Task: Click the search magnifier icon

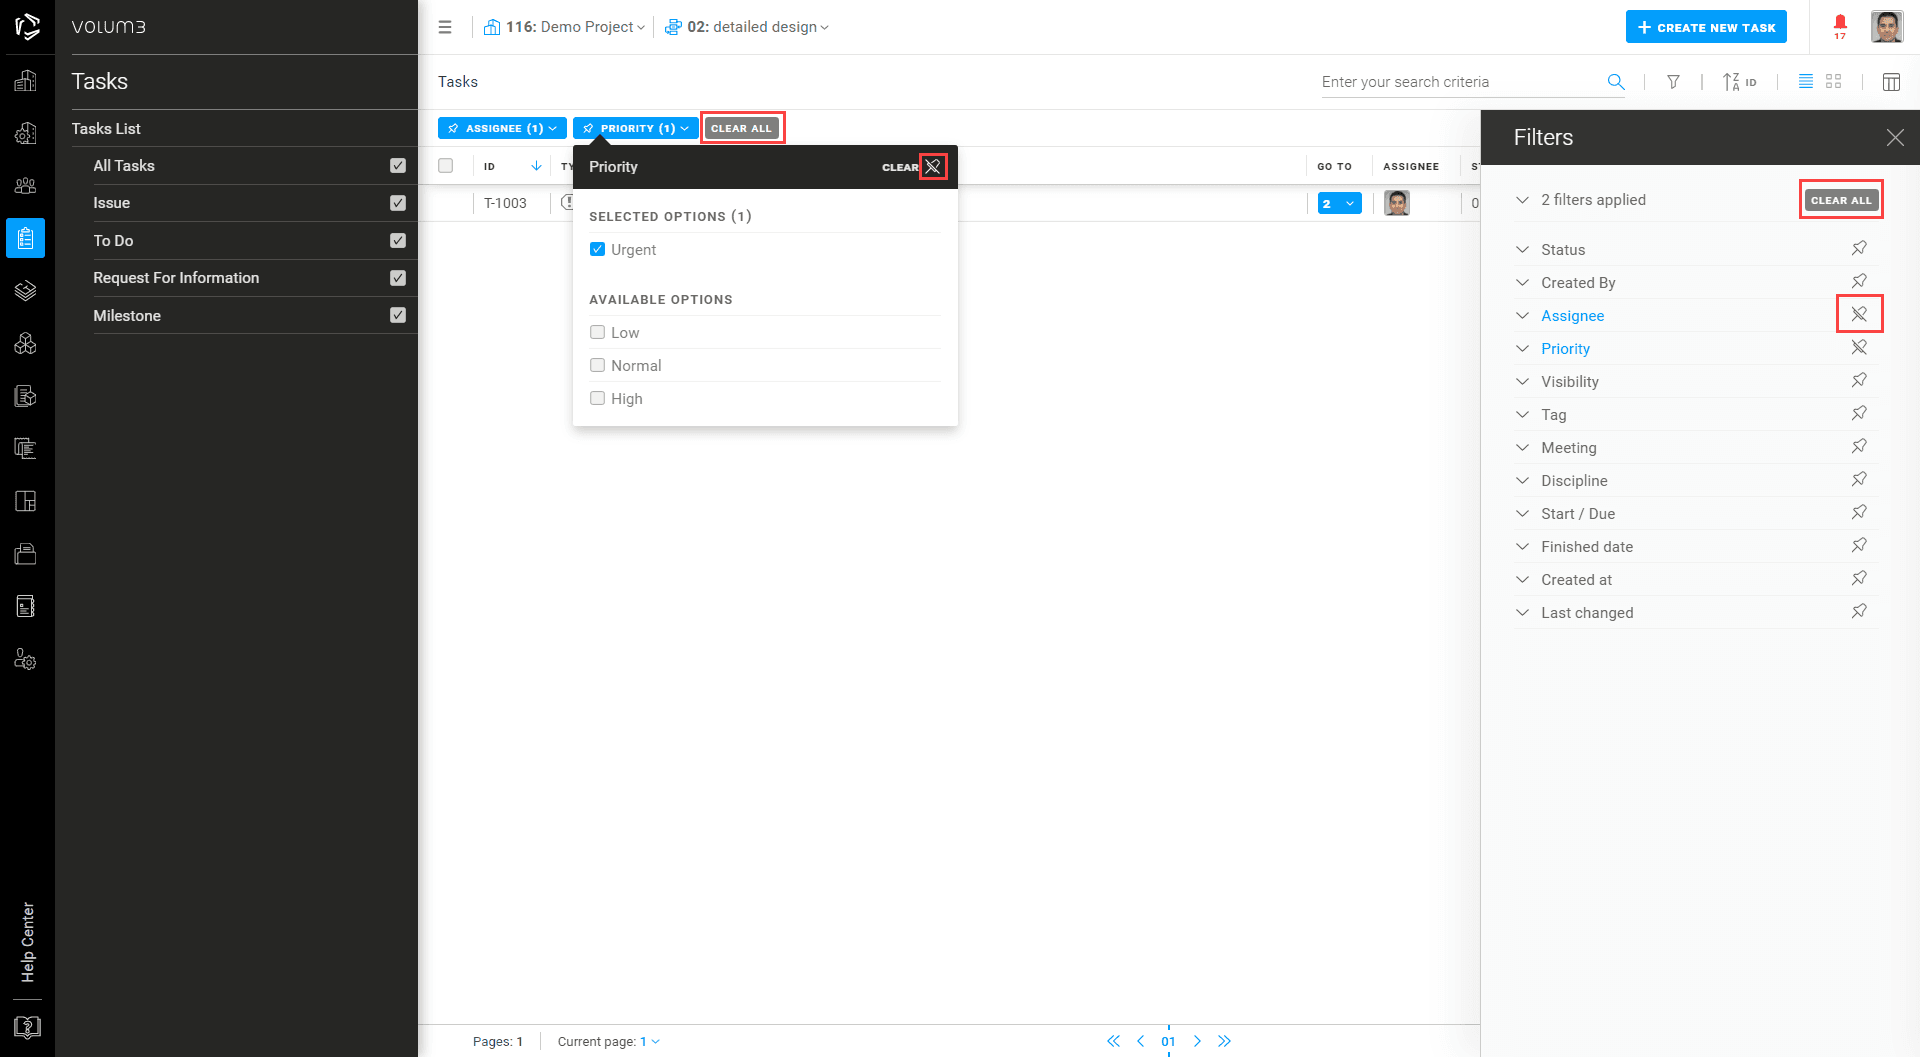Action: (x=1616, y=82)
